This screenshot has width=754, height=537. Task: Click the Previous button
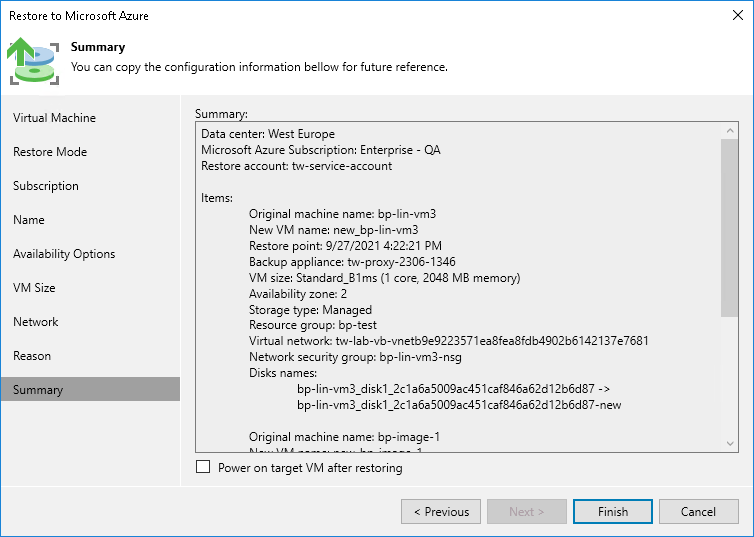(x=441, y=512)
